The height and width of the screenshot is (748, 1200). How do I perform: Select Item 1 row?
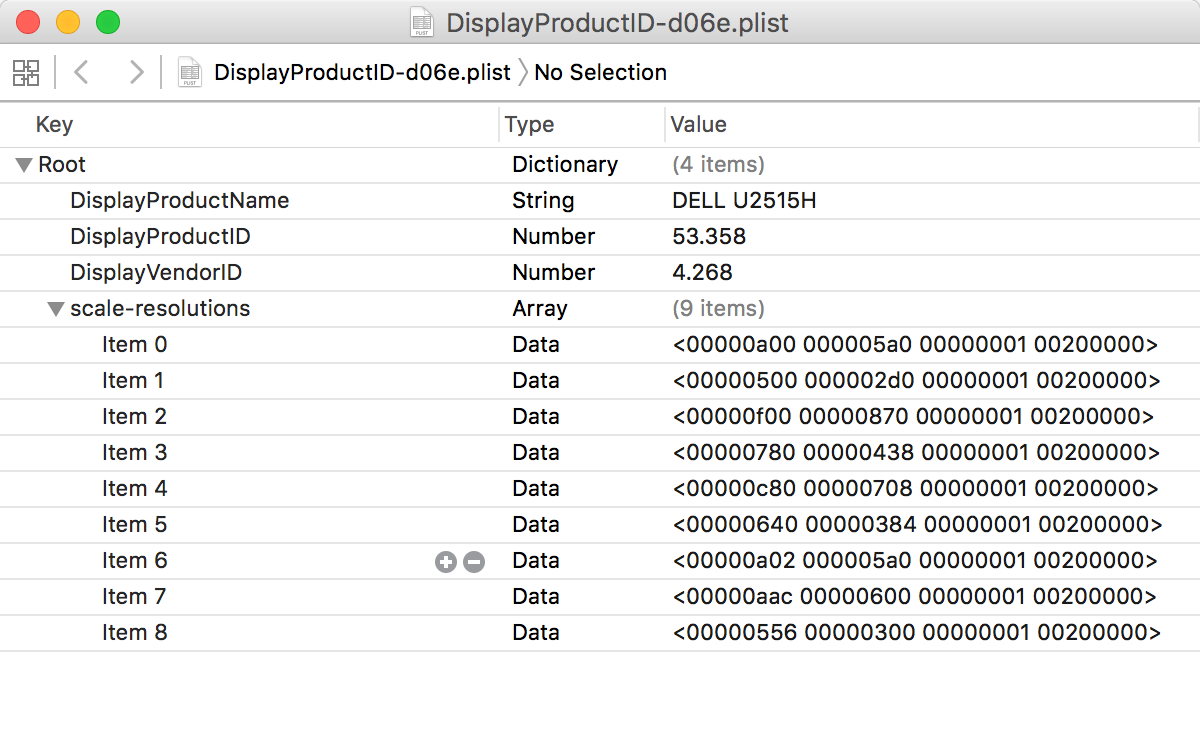[600, 381]
